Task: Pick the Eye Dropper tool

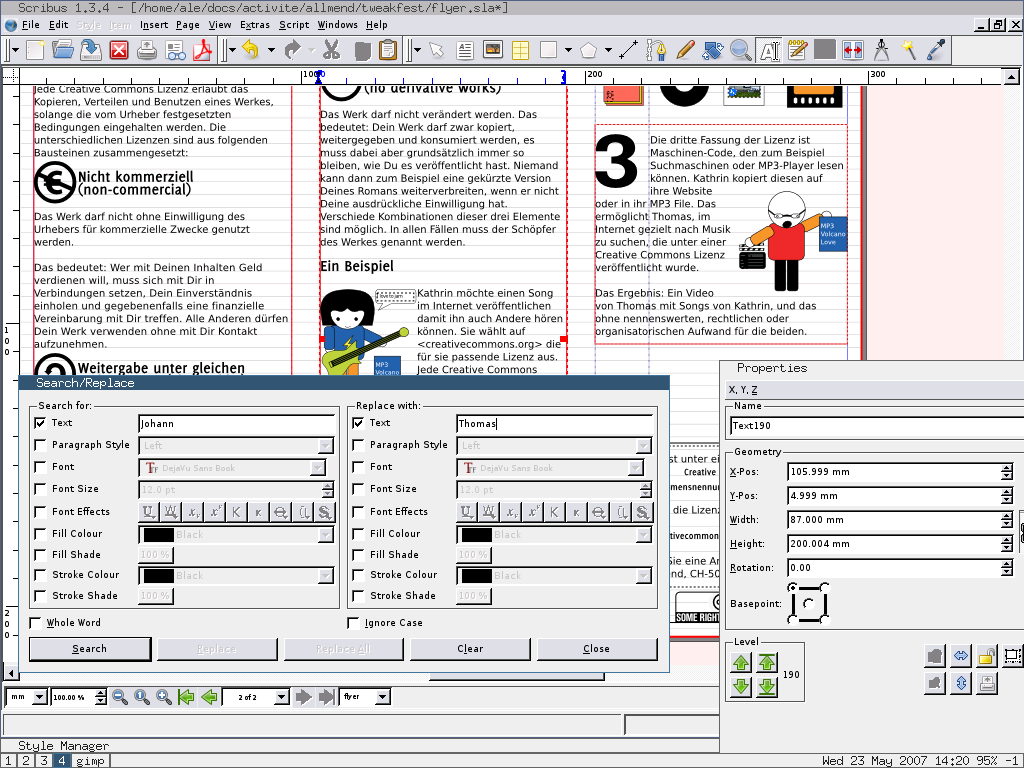Action: click(937, 49)
